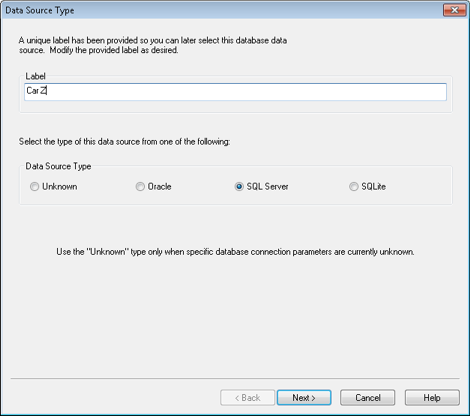This screenshot has width=470, height=416.
Task: Click the "SQLite" option label text
Action: (x=374, y=186)
